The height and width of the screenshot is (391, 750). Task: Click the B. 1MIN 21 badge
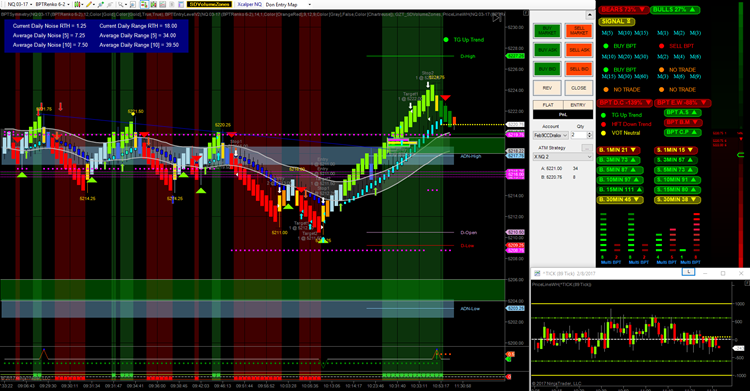click(618, 150)
